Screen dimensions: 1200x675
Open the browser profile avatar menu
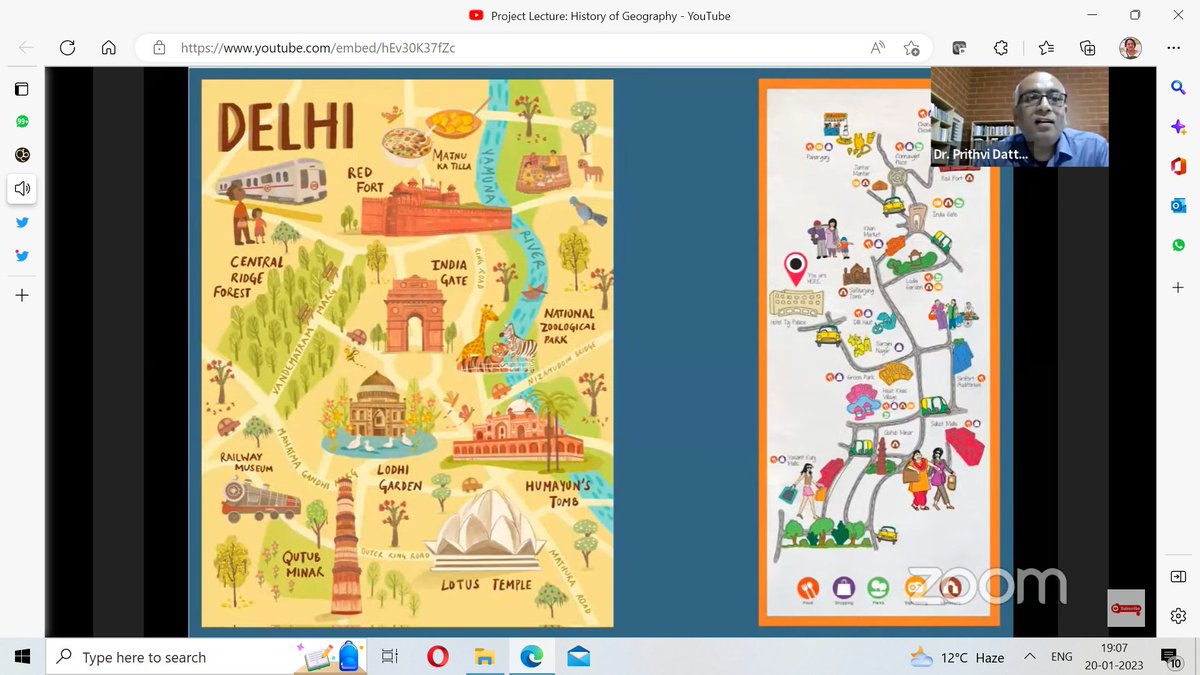1130,47
